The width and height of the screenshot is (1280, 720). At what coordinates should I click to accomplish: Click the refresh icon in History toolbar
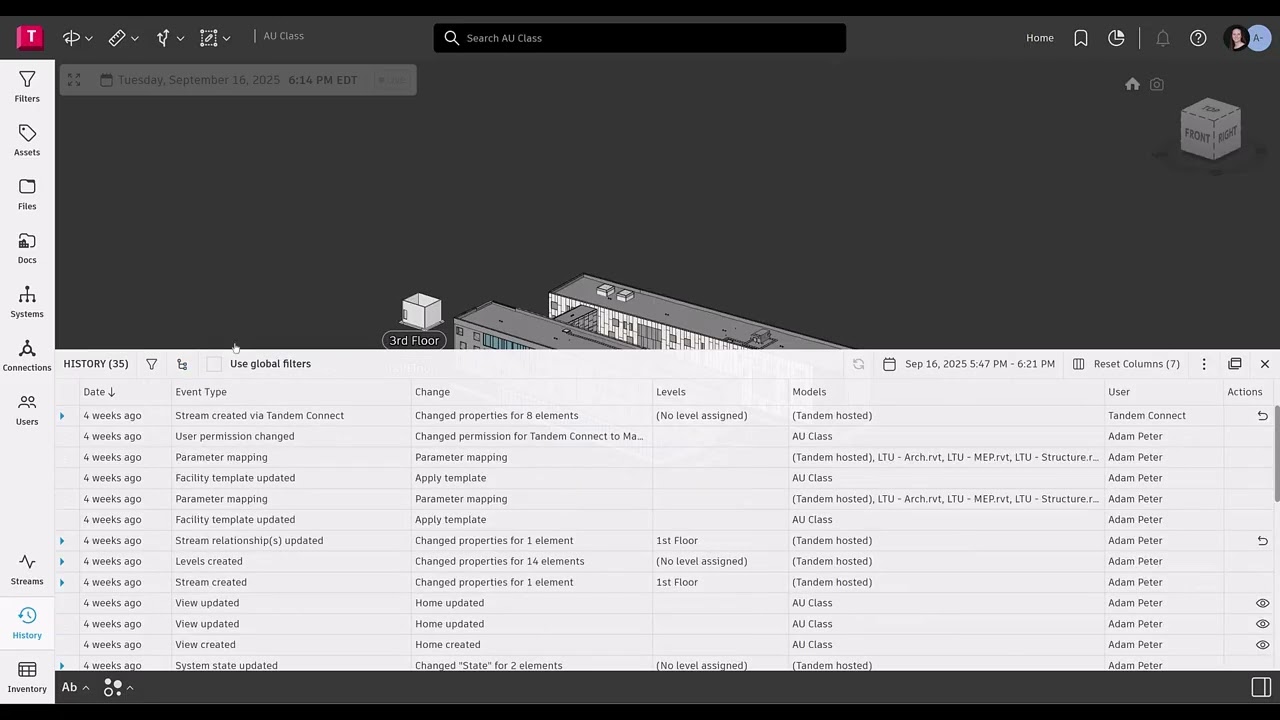tap(858, 364)
